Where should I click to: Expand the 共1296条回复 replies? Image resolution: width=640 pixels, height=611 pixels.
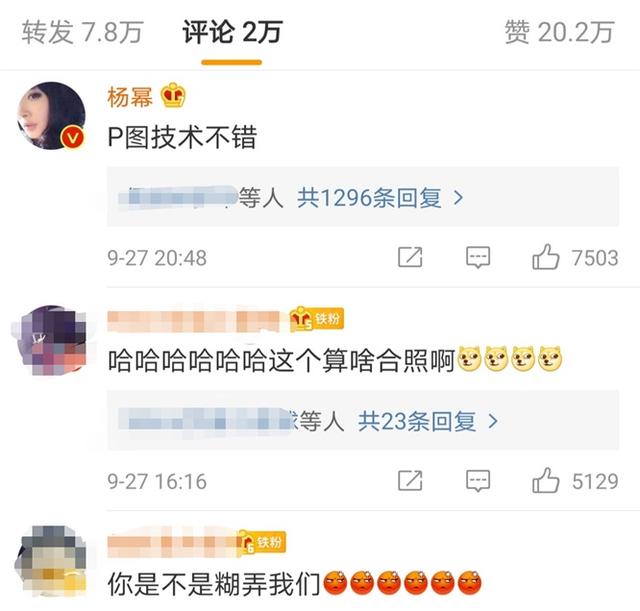coord(369,198)
